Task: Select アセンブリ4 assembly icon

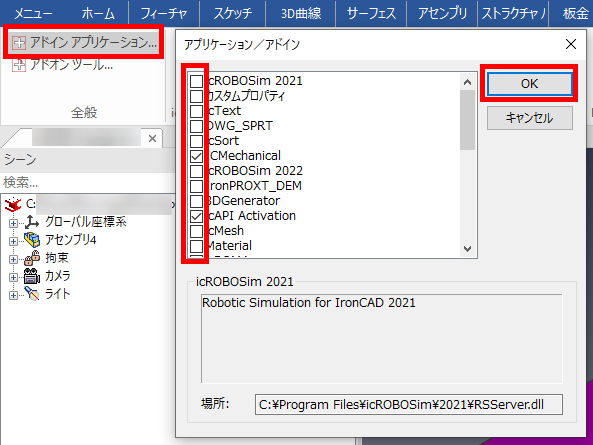Action: (32, 240)
